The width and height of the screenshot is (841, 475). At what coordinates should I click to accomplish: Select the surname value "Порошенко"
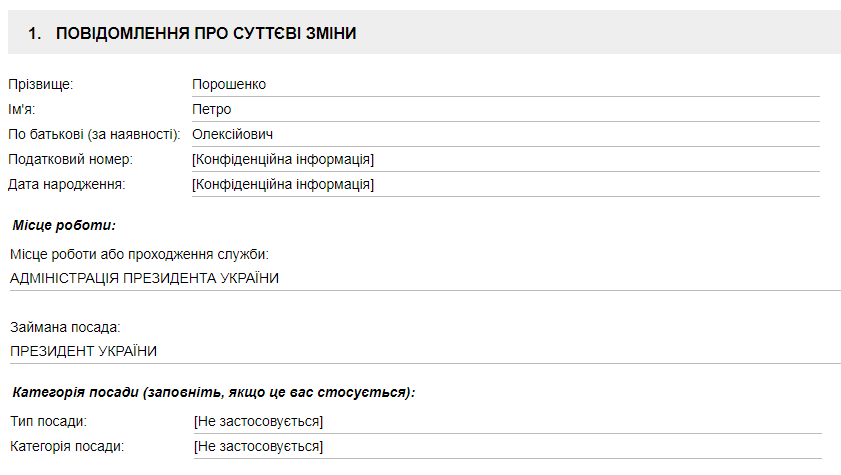click(229, 85)
